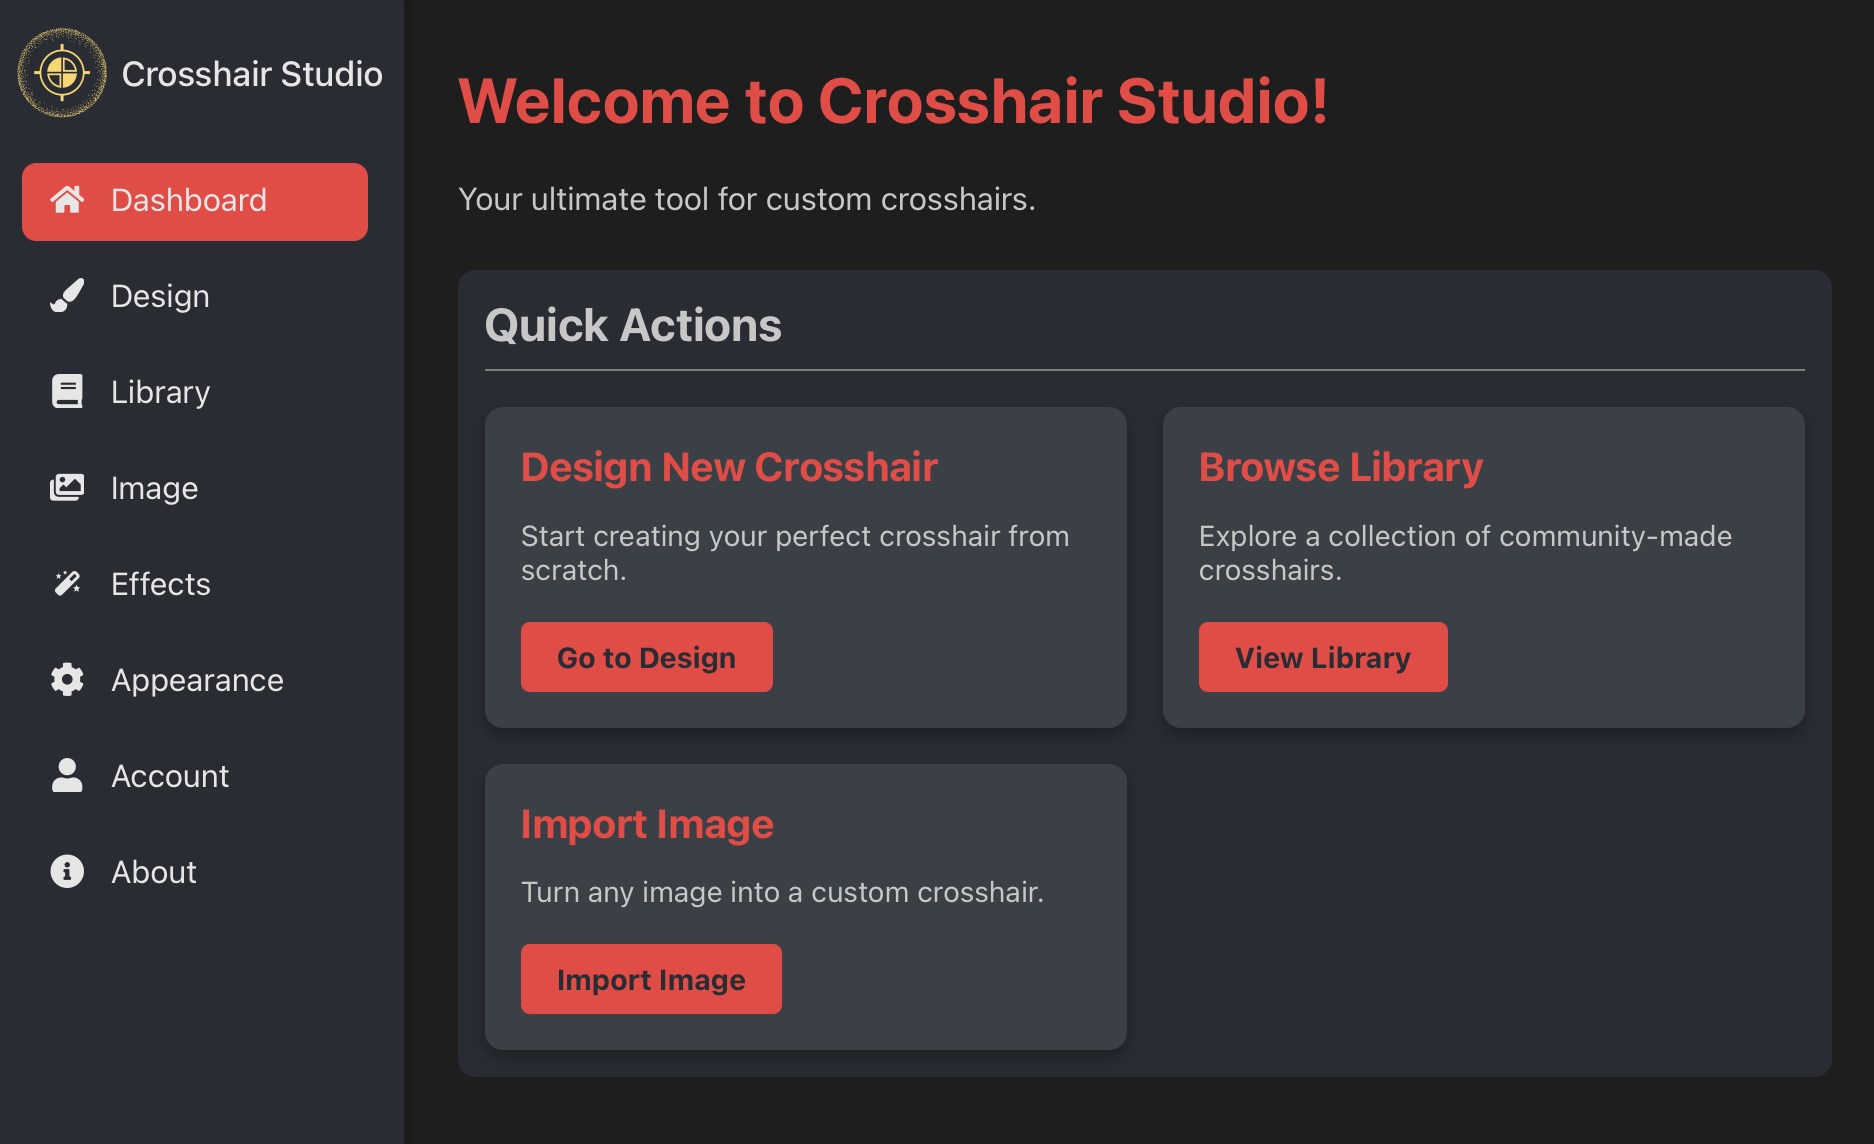Image resolution: width=1874 pixels, height=1144 pixels.
Task: Open the Library sidebar label
Action: 160,392
